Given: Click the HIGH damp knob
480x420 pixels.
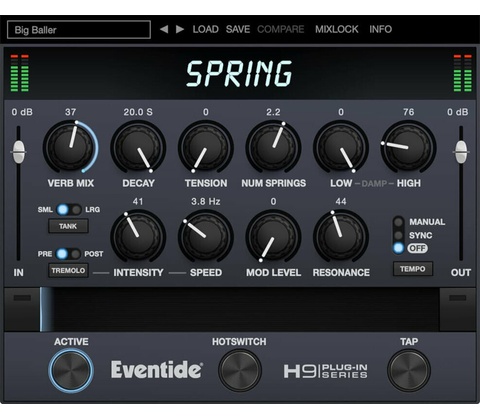Looking at the screenshot, I should (408, 147).
